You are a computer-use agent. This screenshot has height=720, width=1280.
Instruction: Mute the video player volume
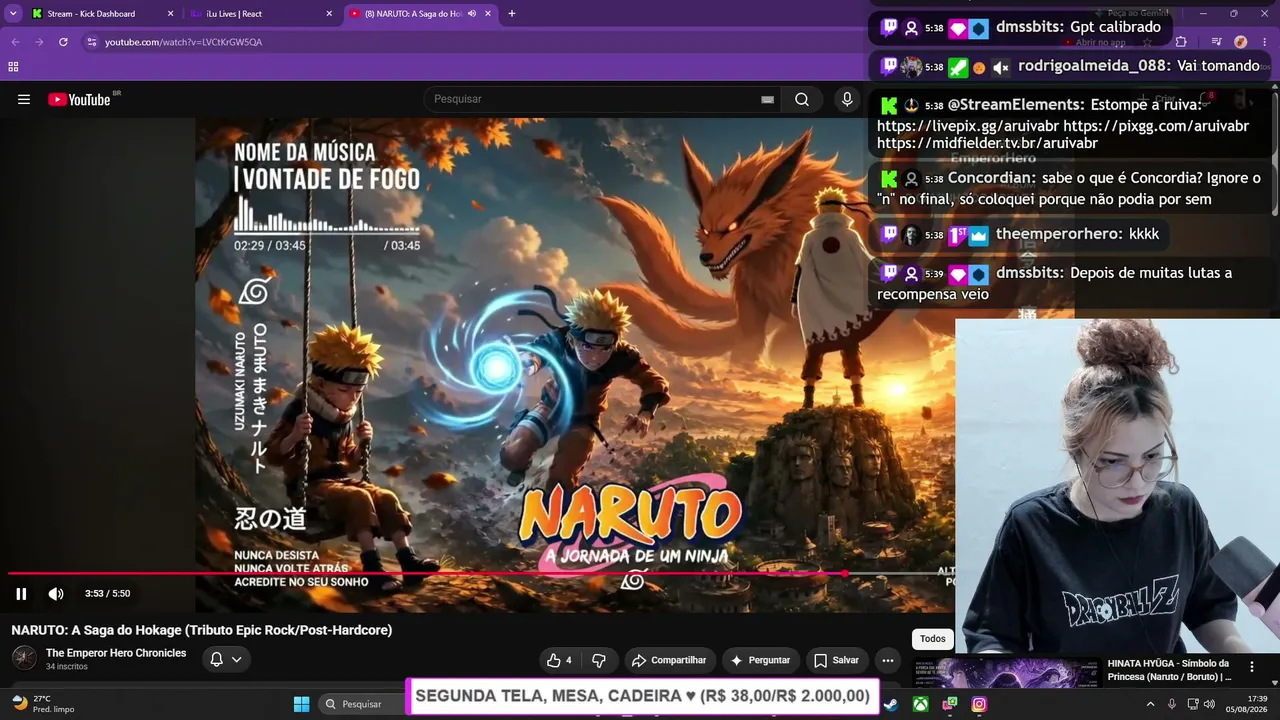[56, 593]
